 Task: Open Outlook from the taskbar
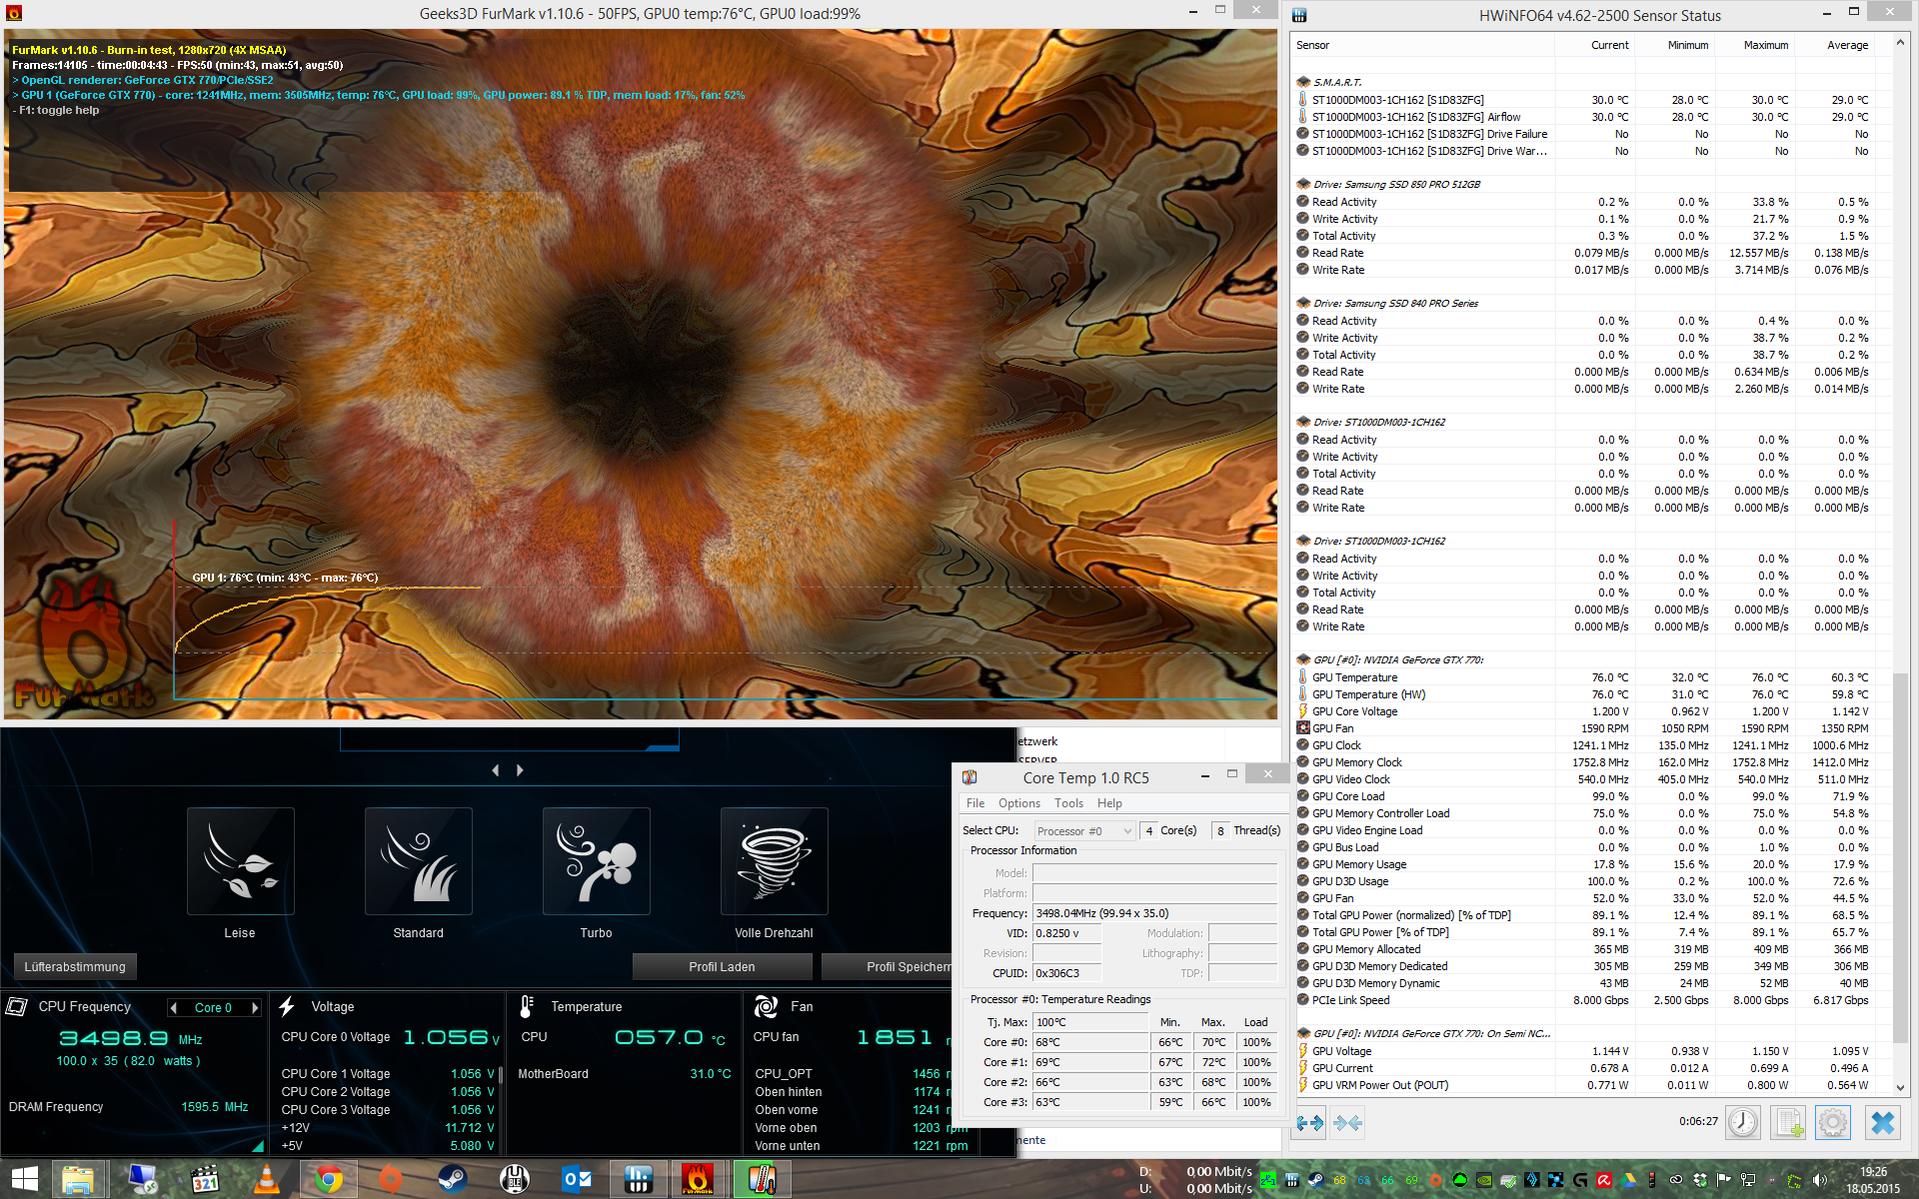point(577,1180)
